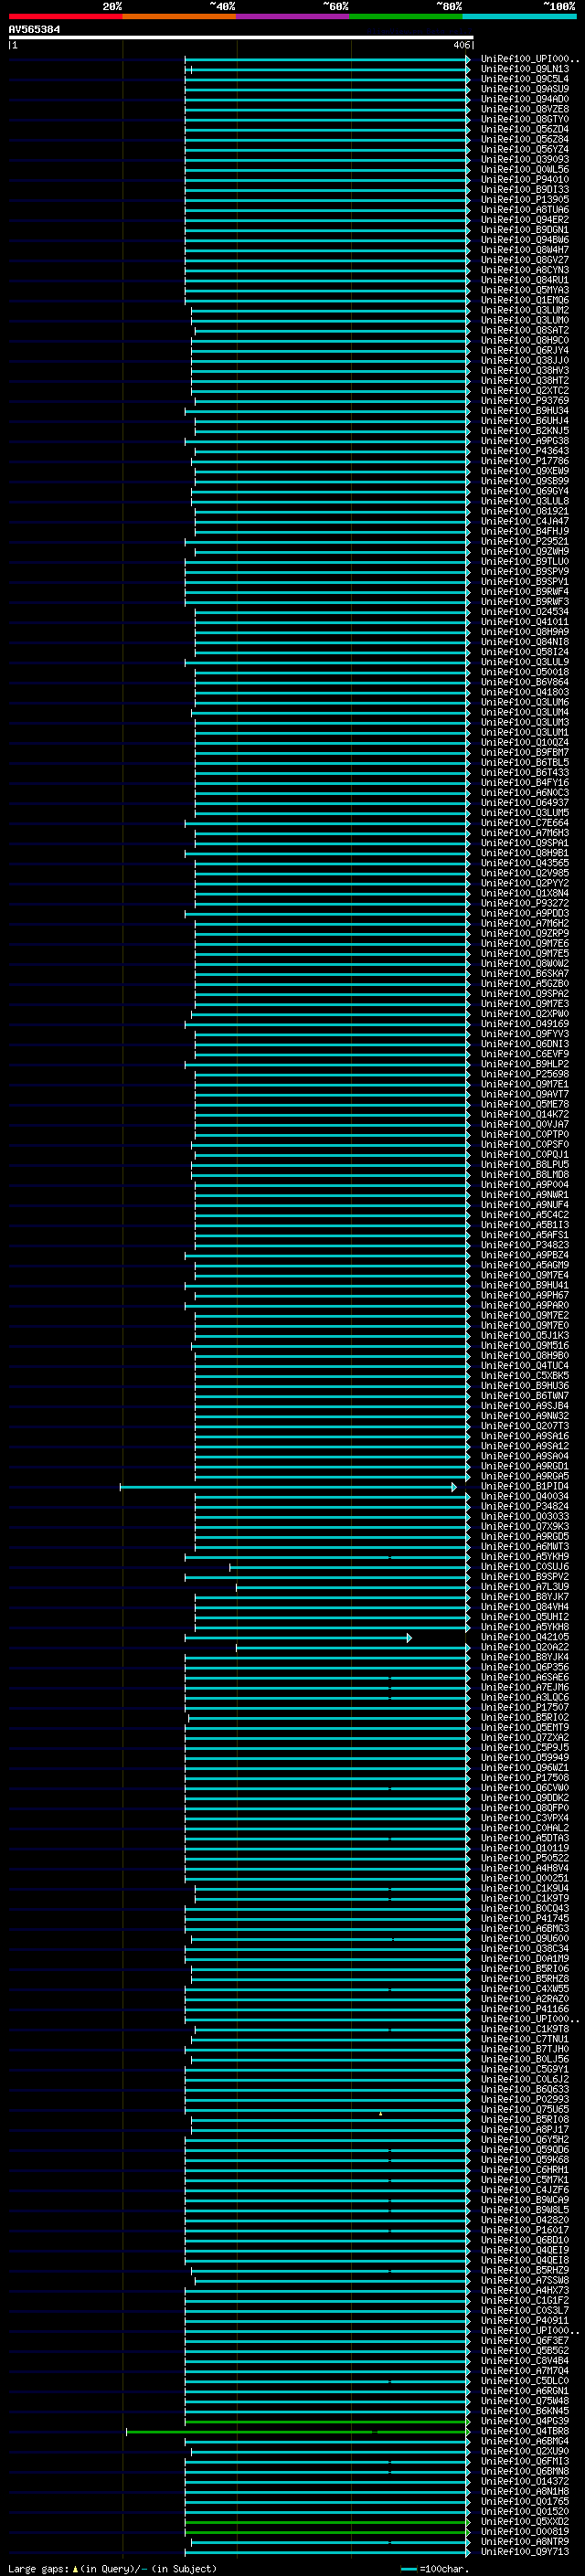Select label UniRef100_Q10119

click(x=524, y=1848)
